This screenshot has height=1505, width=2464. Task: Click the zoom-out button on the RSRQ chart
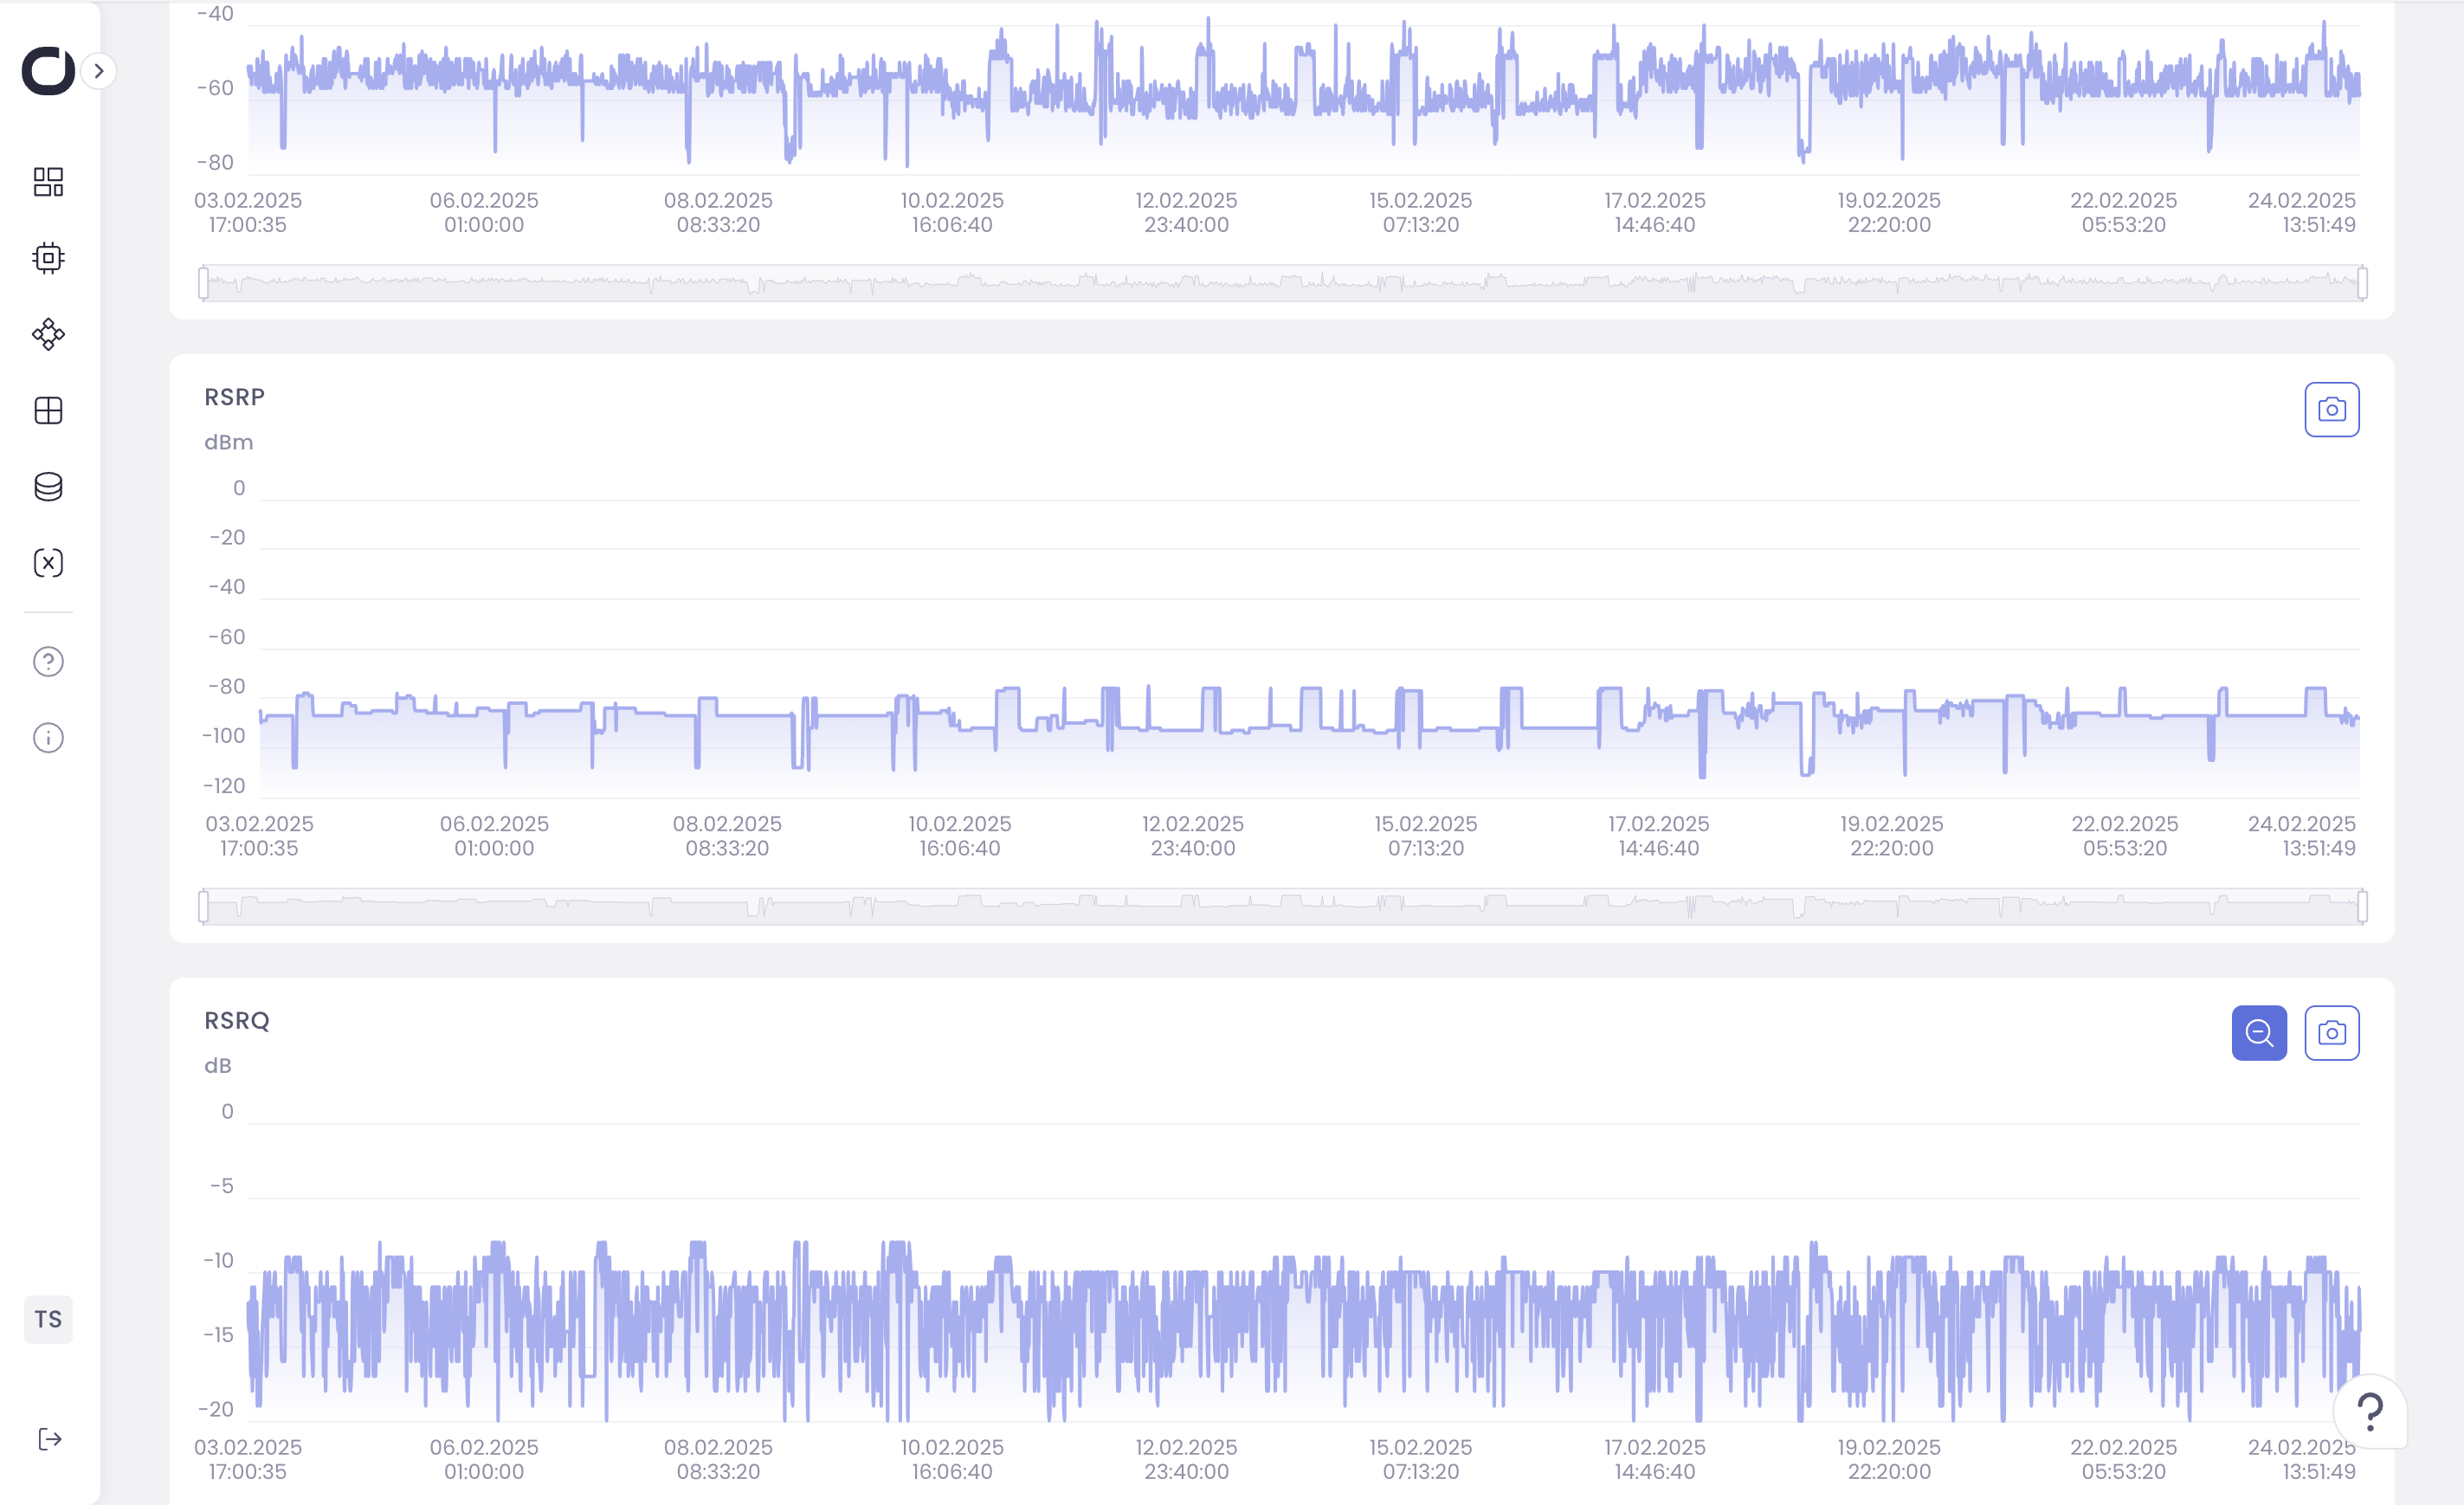pyautogui.click(x=2258, y=1032)
